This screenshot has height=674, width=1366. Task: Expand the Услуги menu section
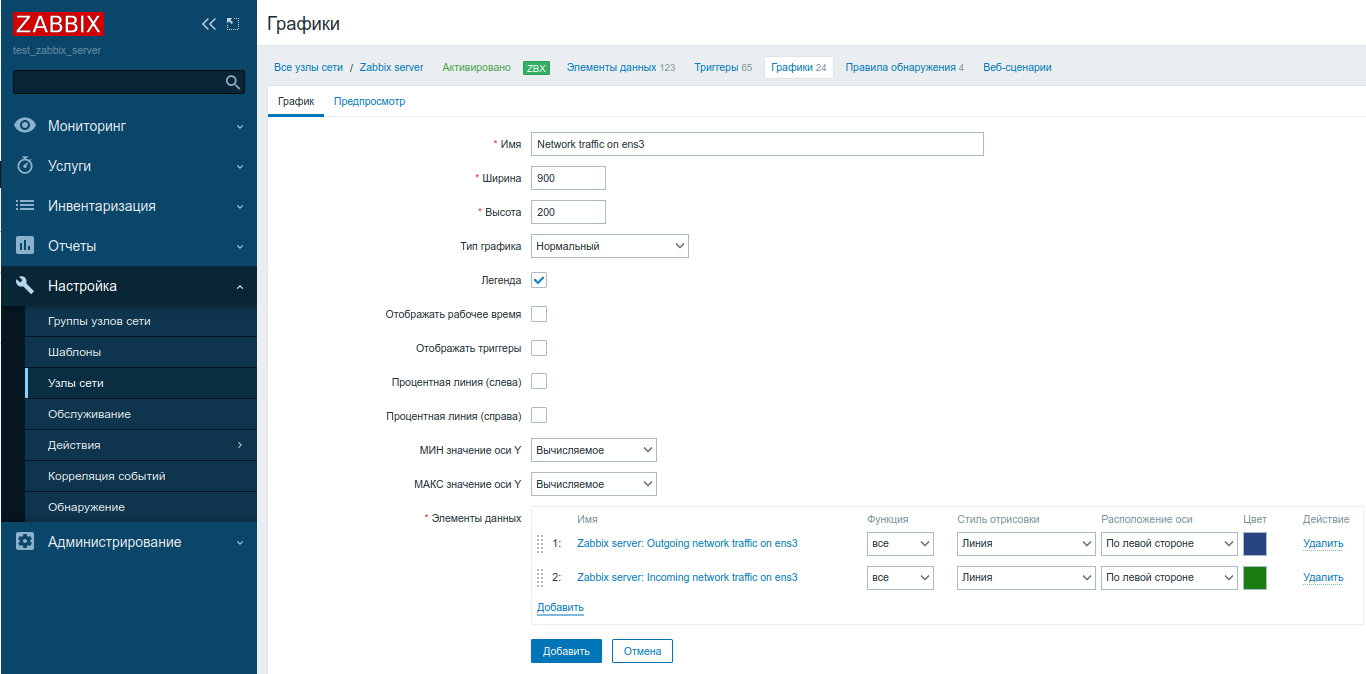pyautogui.click(x=128, y=166)
